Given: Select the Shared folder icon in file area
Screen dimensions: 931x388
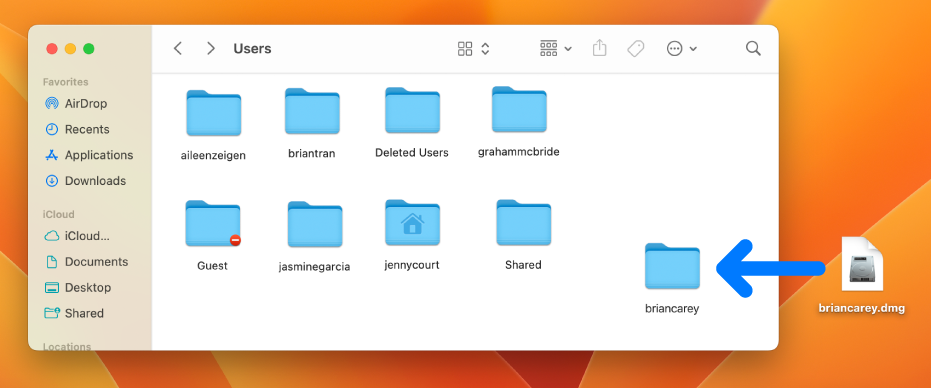Looking at the screenshot, I should tap(523, 223).
